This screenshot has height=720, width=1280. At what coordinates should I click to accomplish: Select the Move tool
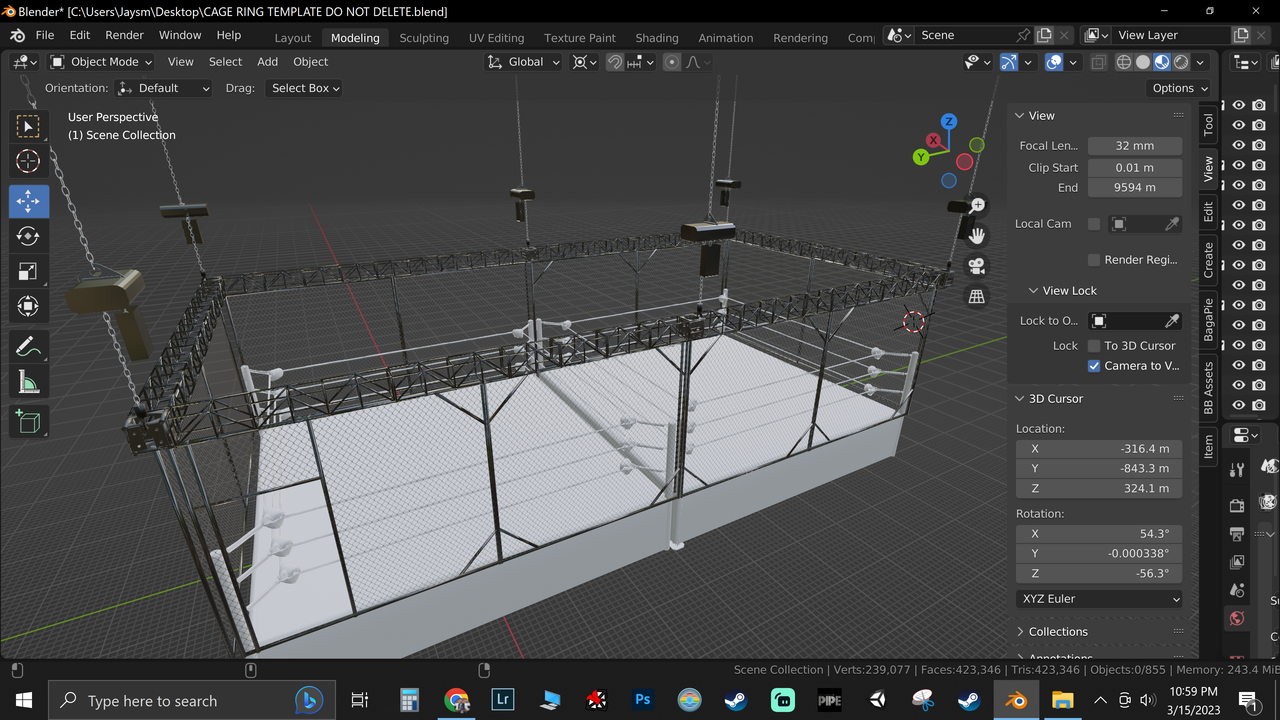click(28, 201)
